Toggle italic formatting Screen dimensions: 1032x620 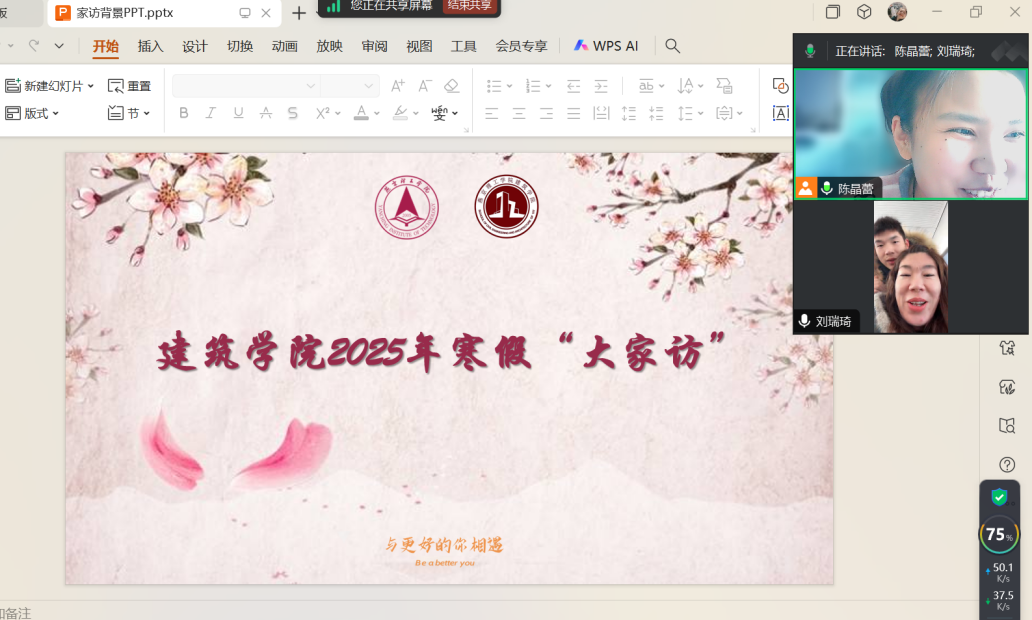click(211, 113)
